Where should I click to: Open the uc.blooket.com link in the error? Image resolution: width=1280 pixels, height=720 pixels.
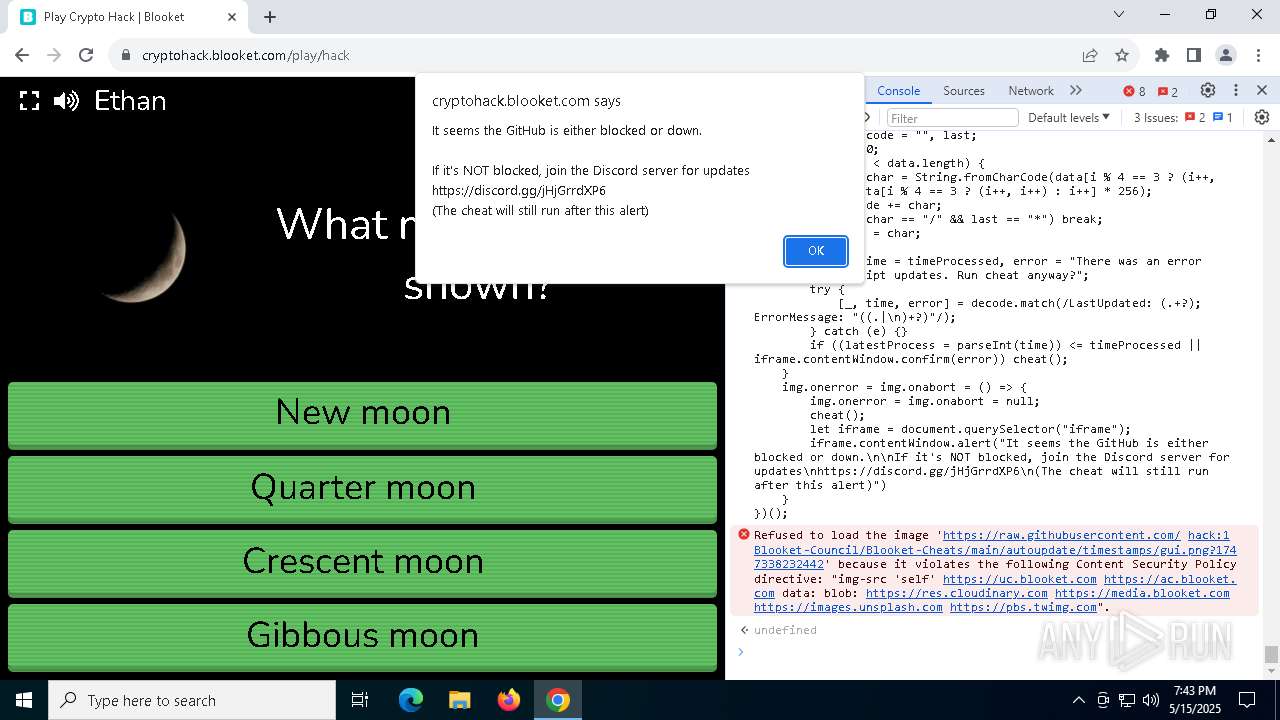coord(1020,579)
